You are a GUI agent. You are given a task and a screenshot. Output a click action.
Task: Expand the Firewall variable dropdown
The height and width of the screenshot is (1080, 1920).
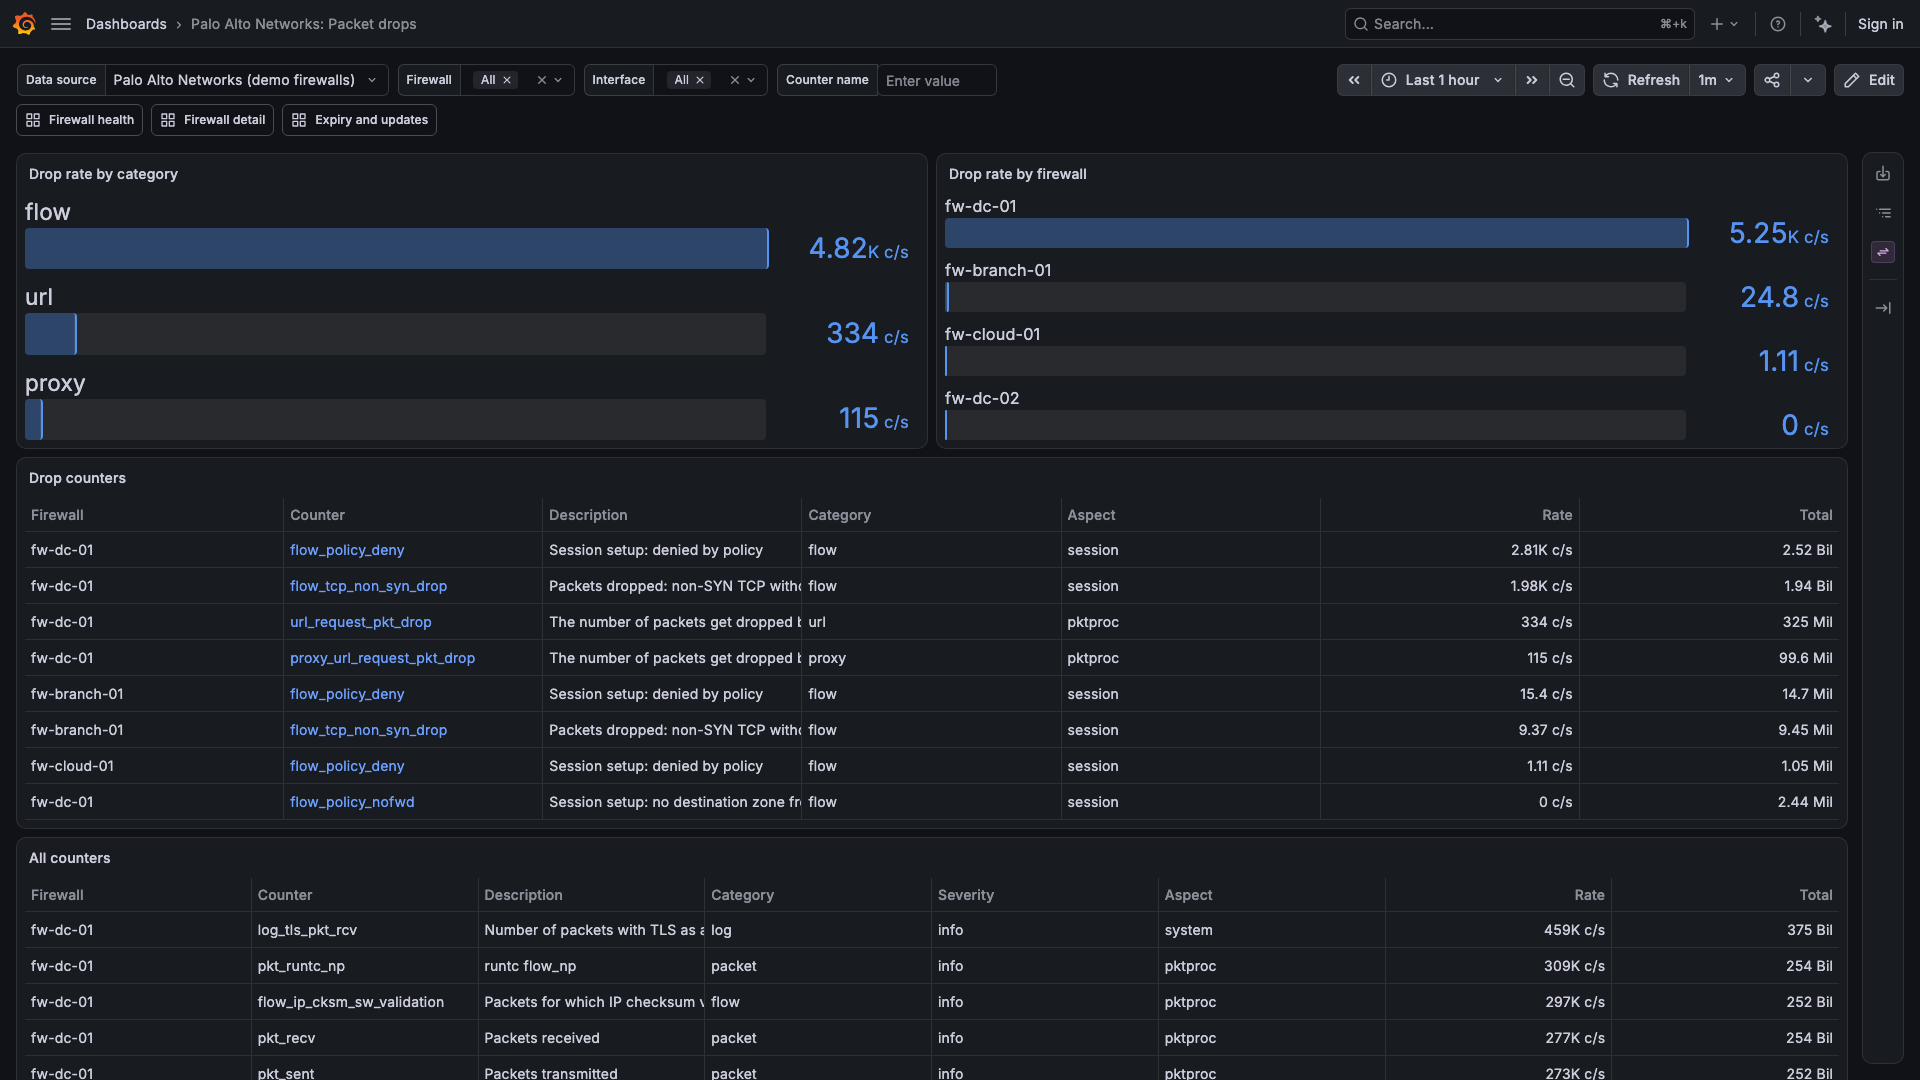[x=558, y=80]
